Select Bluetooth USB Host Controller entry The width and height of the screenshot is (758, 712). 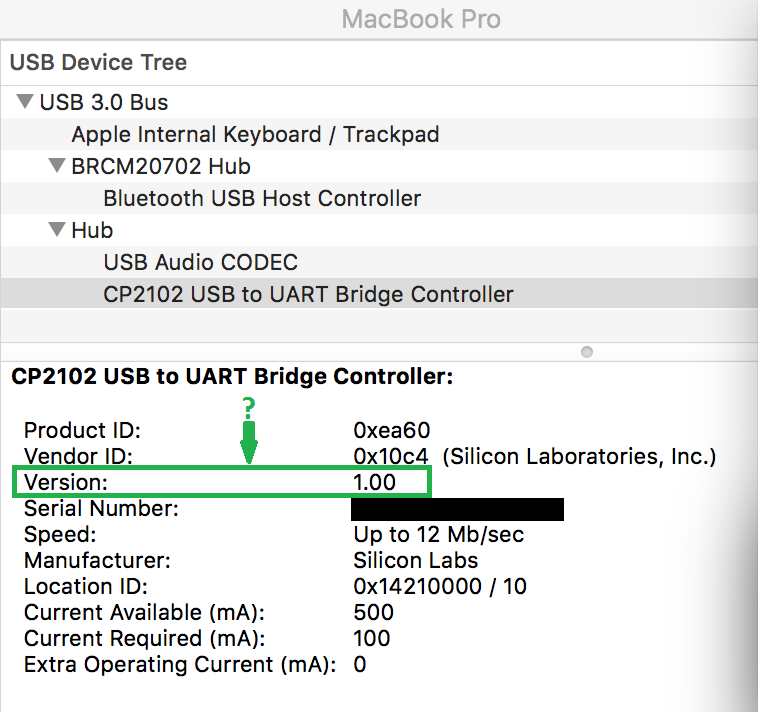[262, 198]
